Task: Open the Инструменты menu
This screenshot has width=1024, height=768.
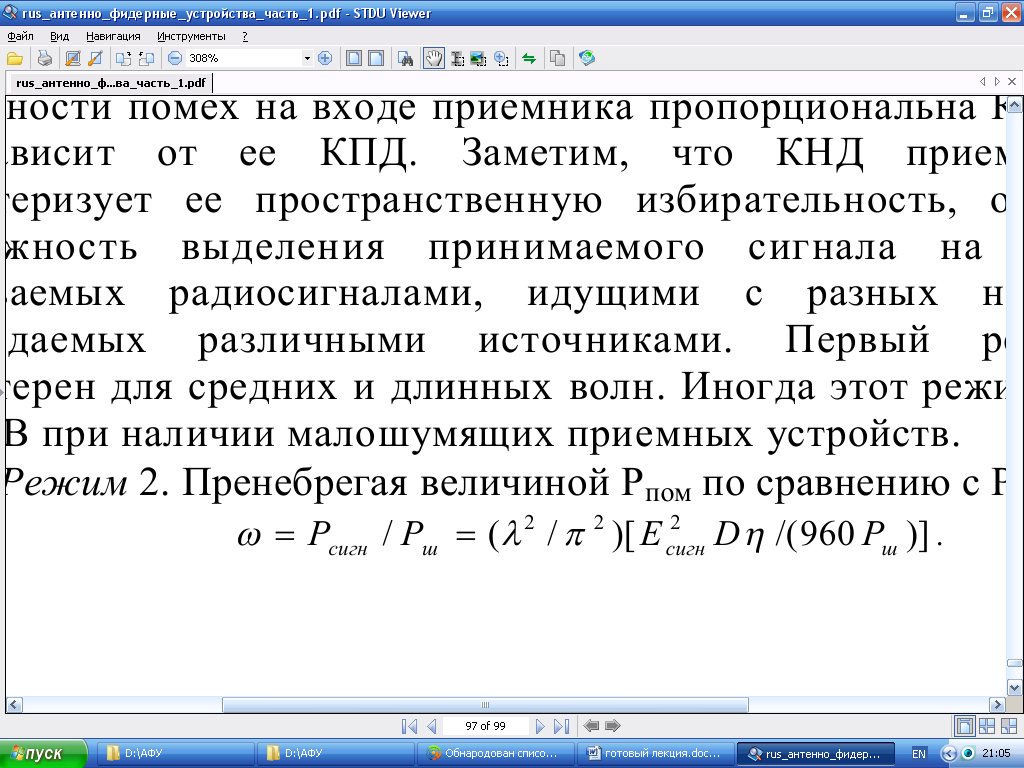Action: coord(191,36)
